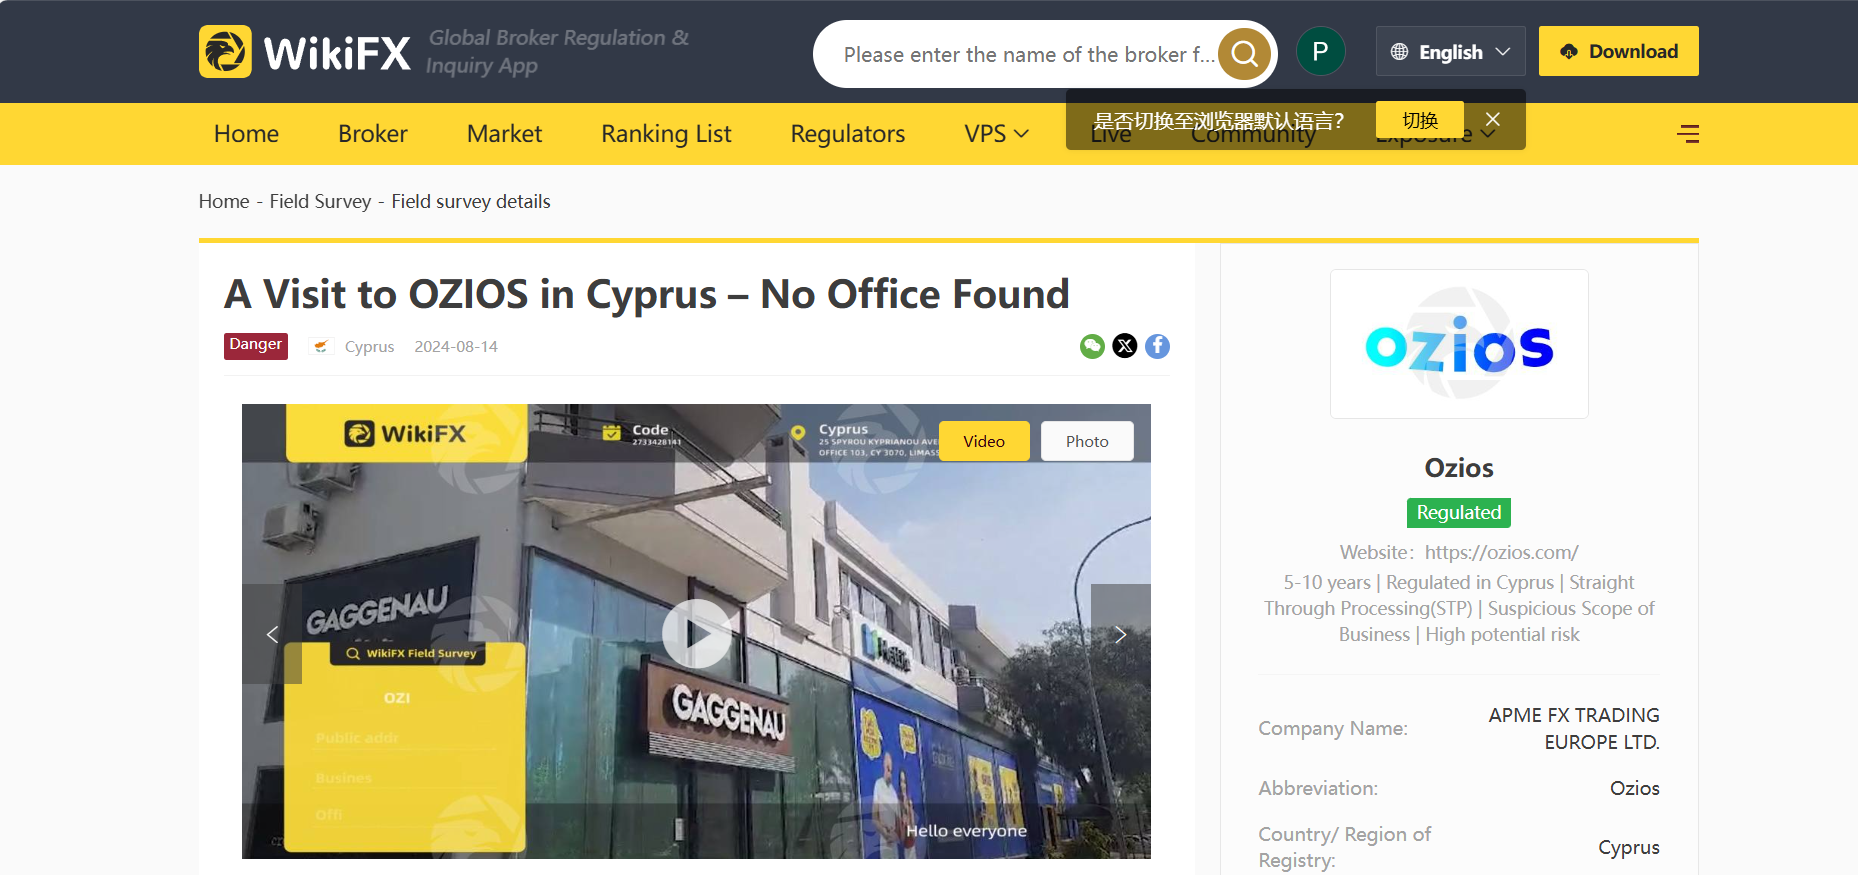Share article via WeChat icon

[x=1092, y=346]
